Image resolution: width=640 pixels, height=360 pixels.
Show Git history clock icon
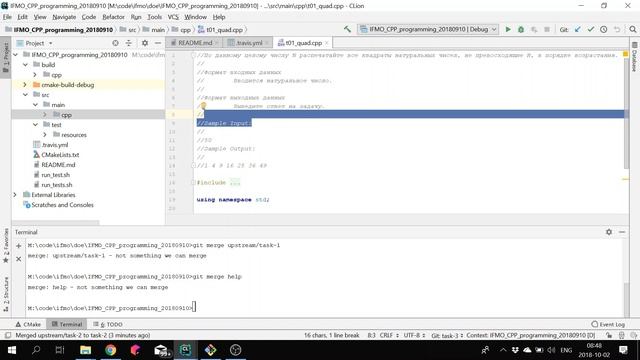click(604, 29)
